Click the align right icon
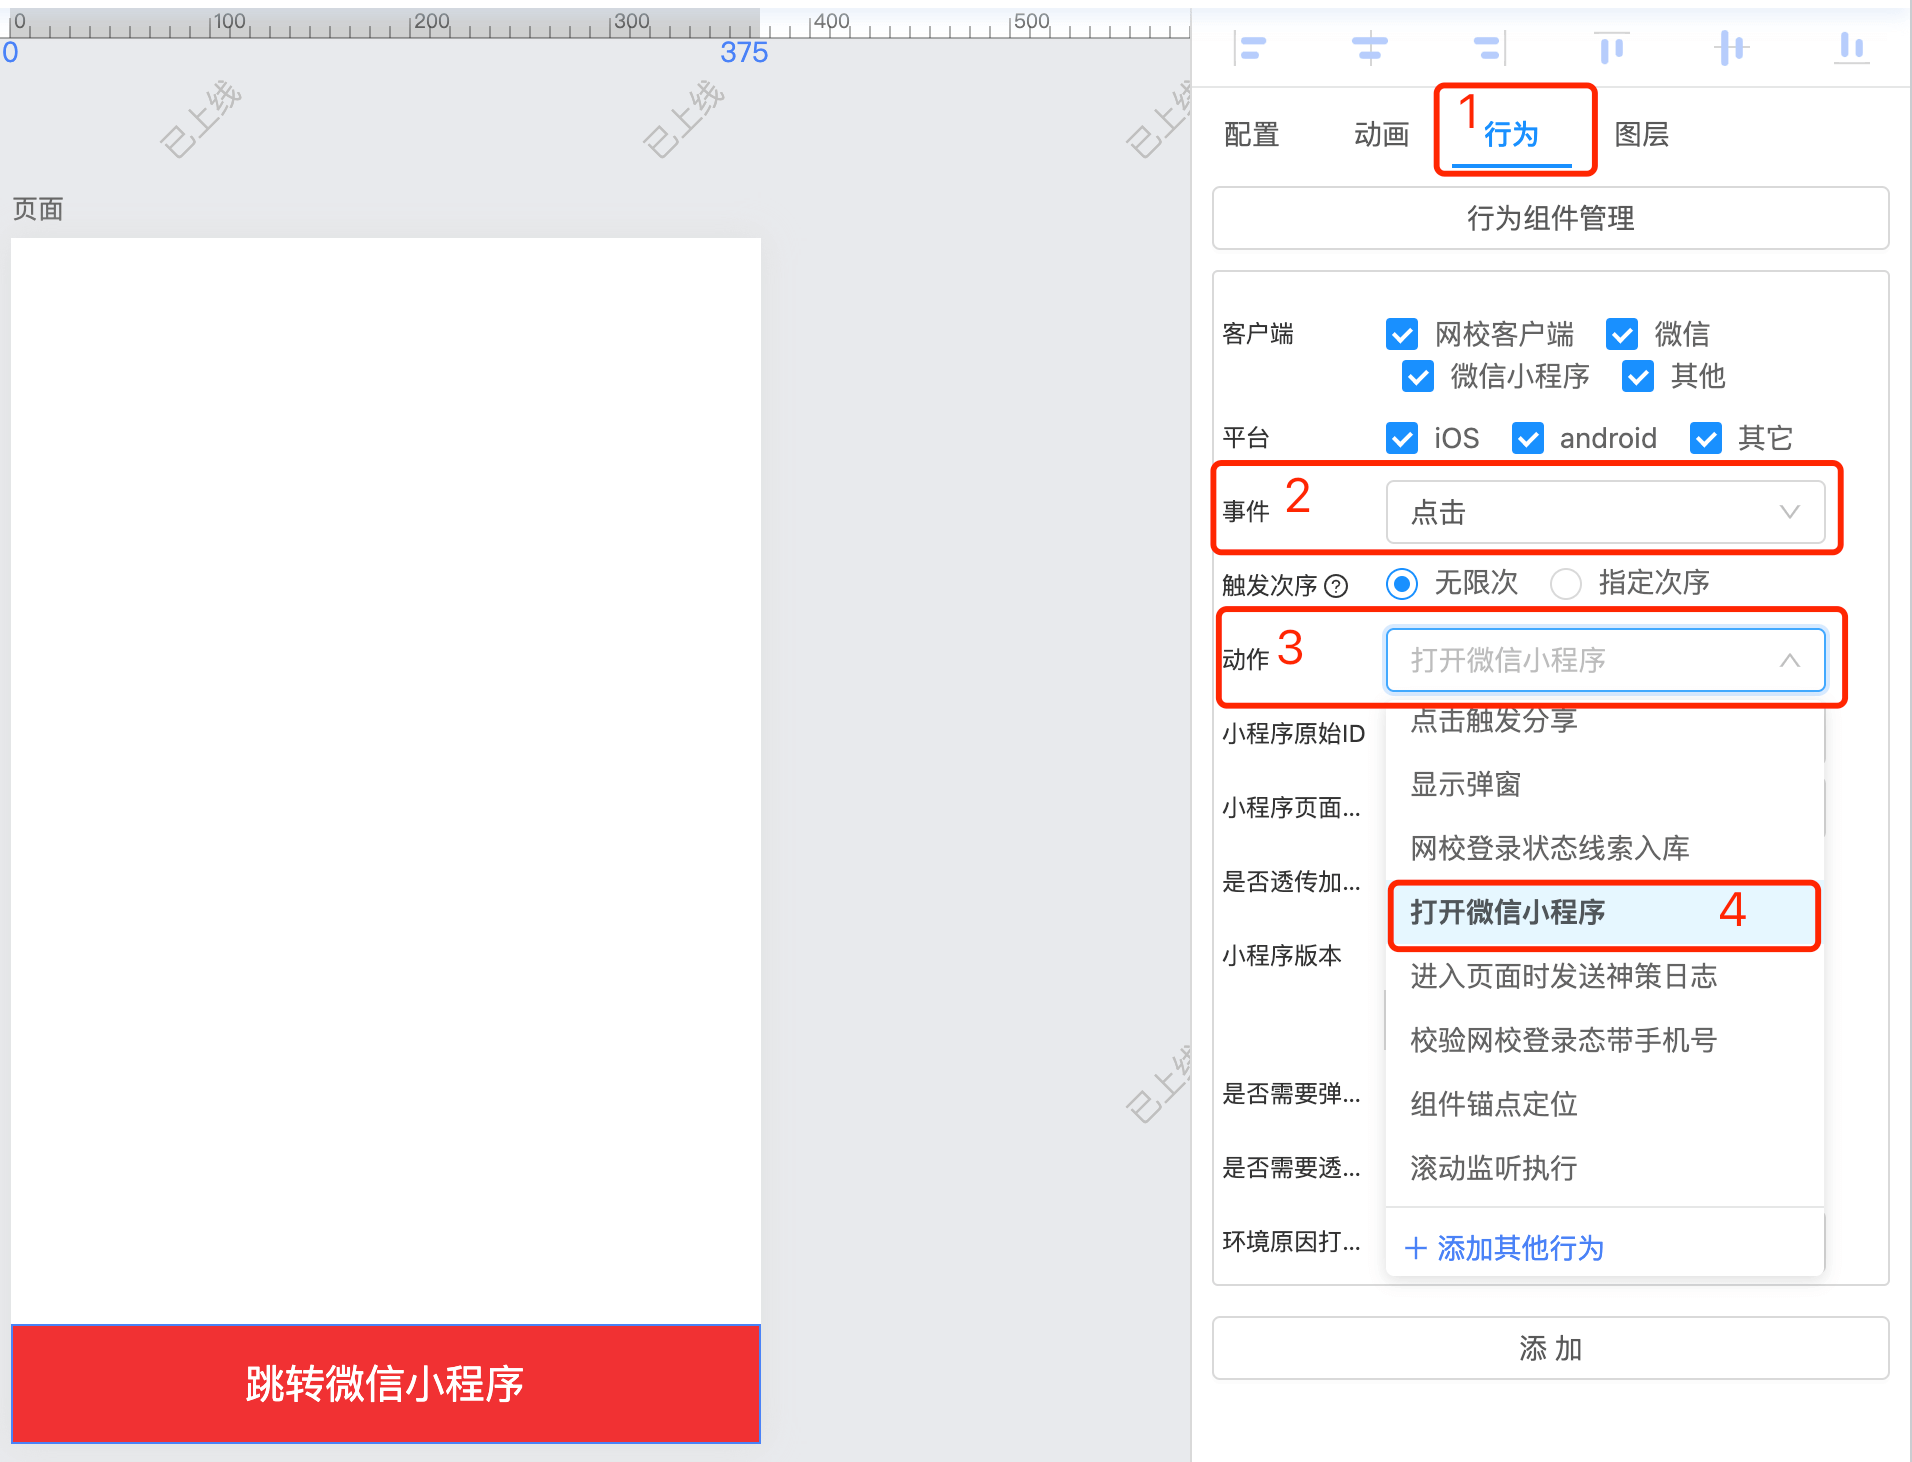The height and width of the screenshot is (1462, 1912). point(1489,47)
